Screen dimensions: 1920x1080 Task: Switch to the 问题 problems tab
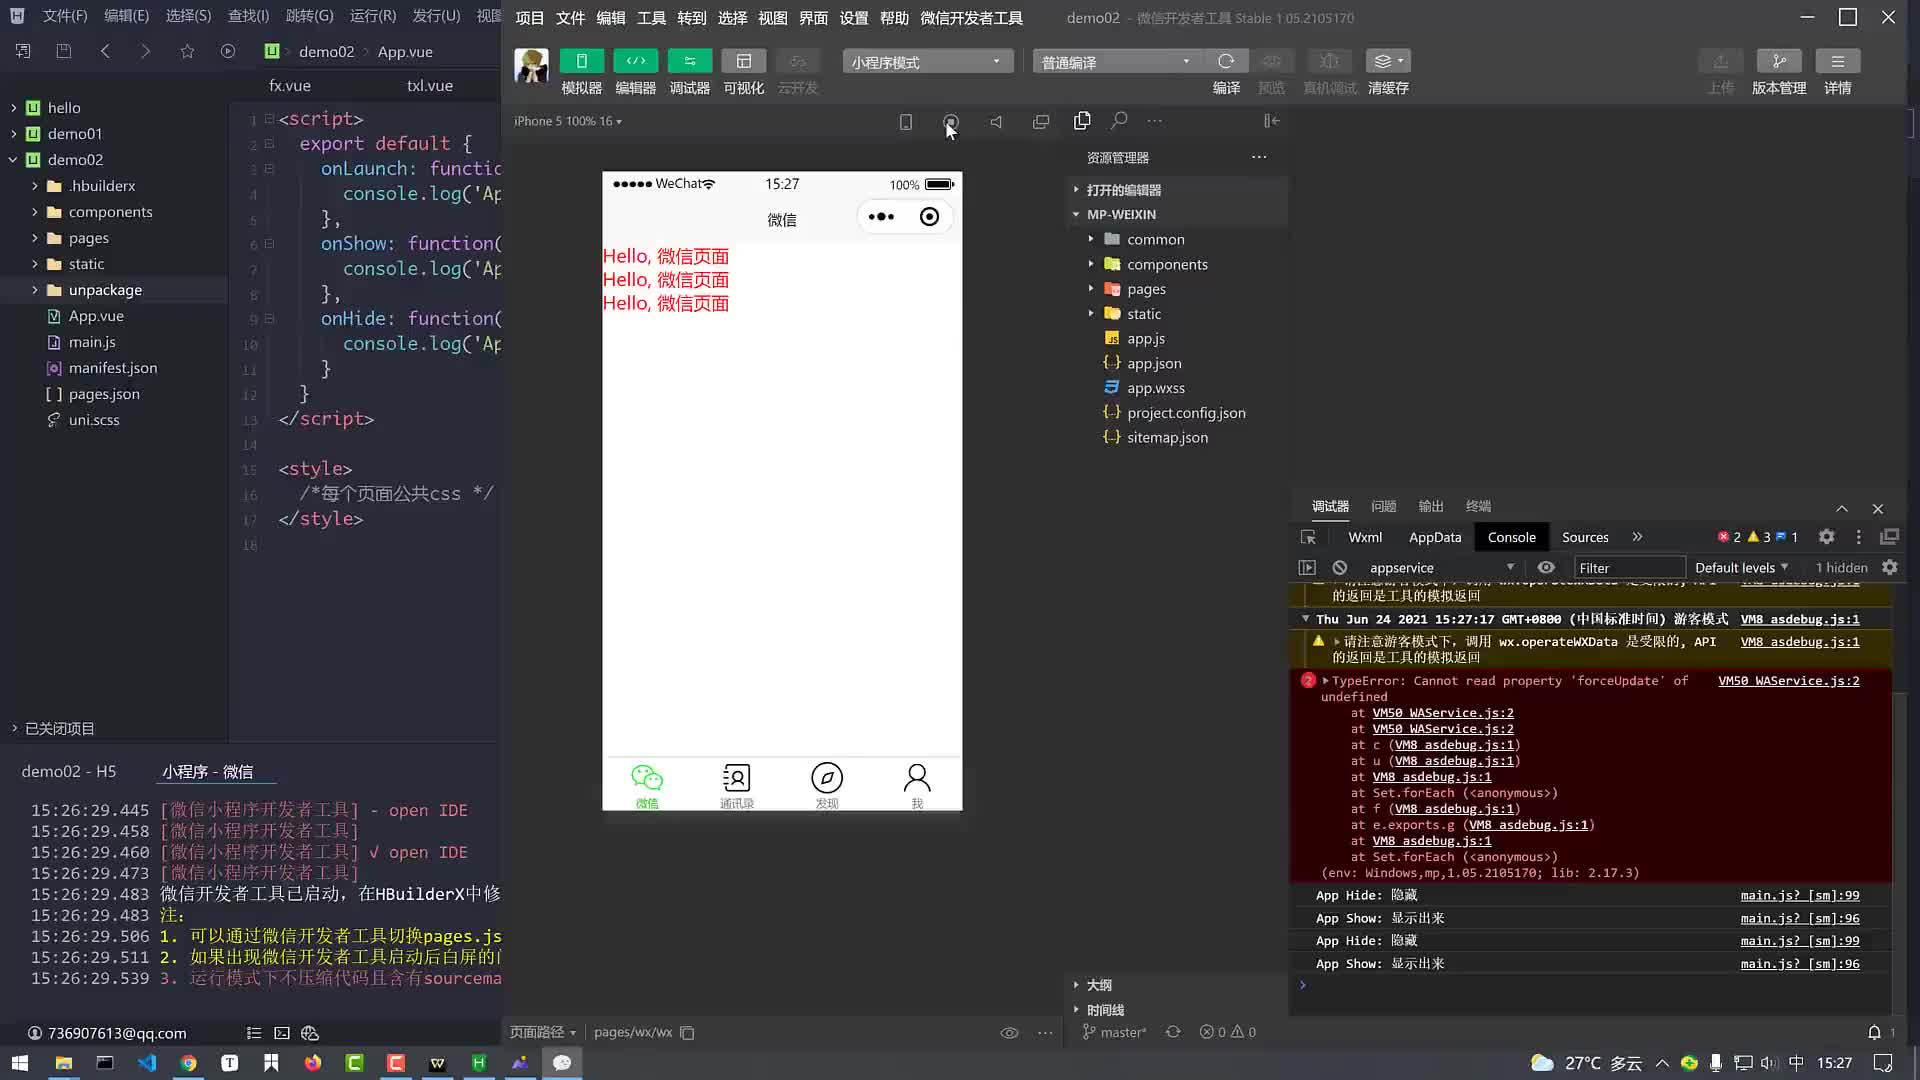point(1384,506)
